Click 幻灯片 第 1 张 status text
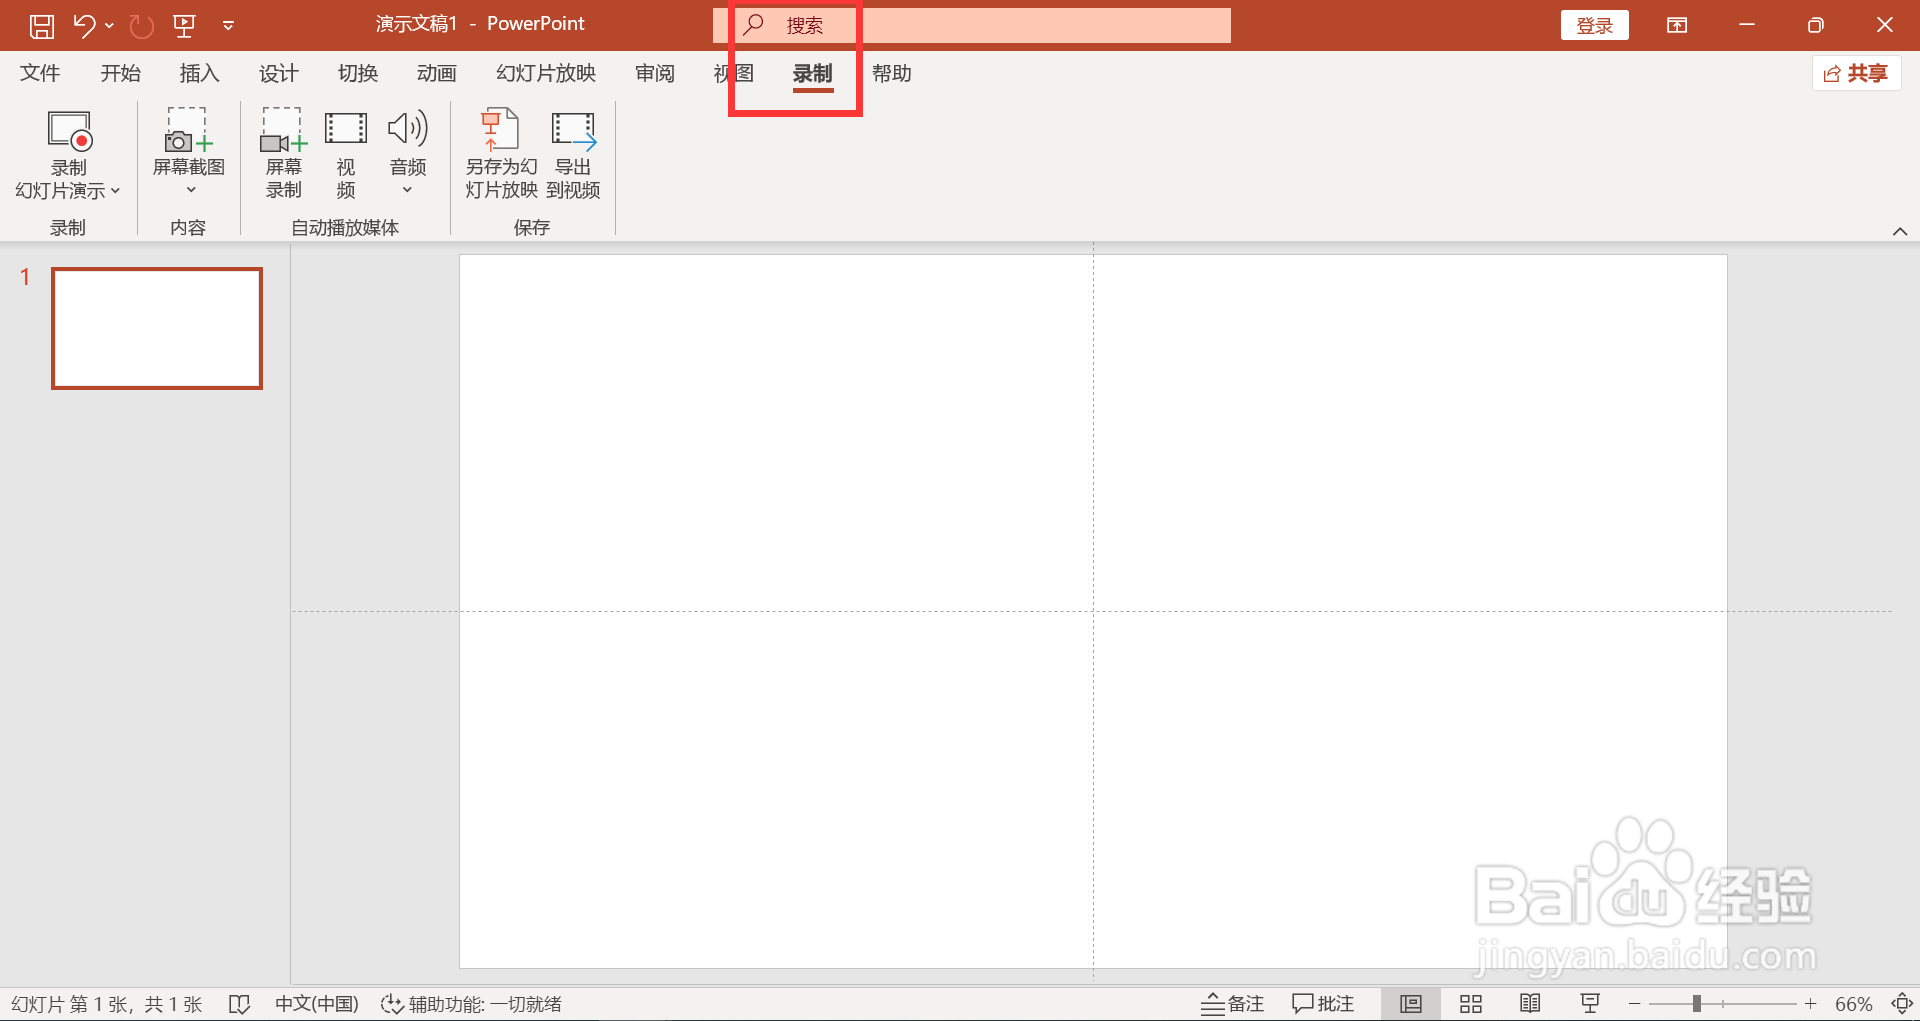 (x=107, y=1004)
